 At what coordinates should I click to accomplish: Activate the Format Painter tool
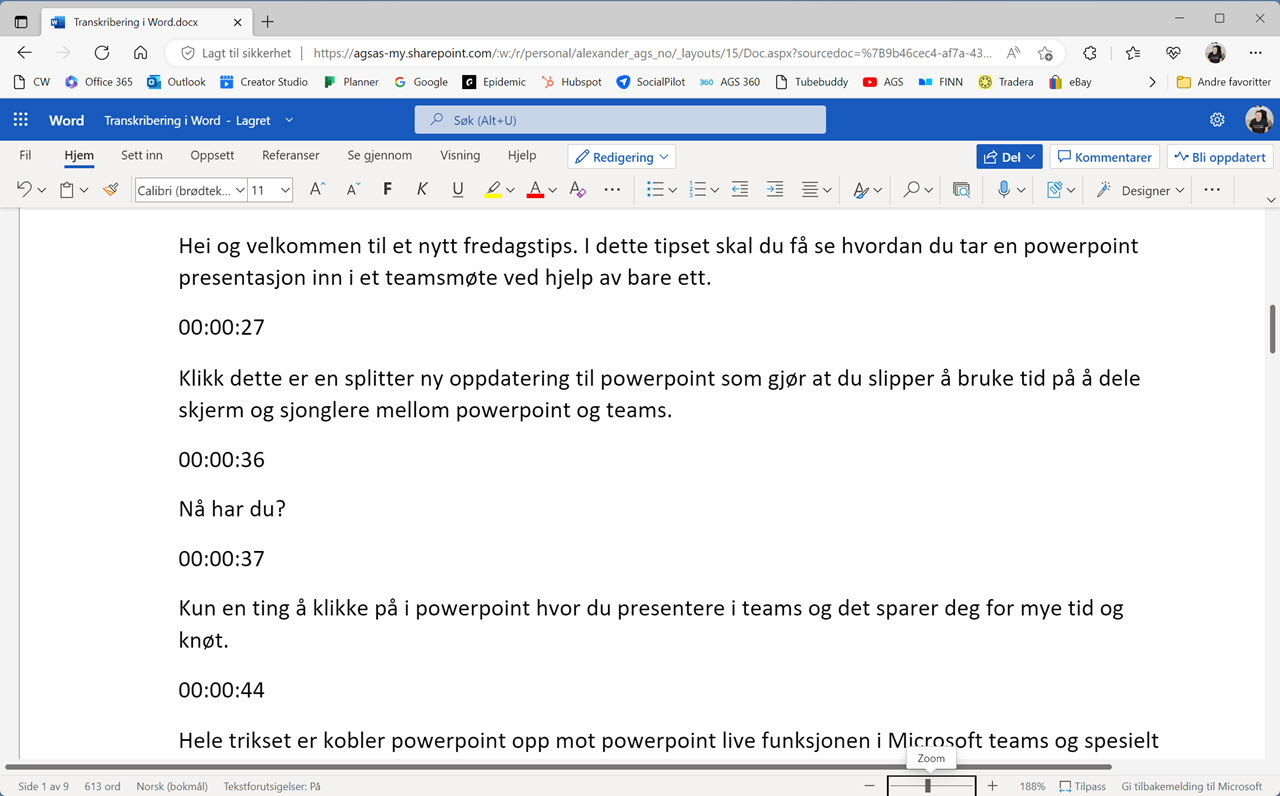pyautogui.click(x=110, y=189)
